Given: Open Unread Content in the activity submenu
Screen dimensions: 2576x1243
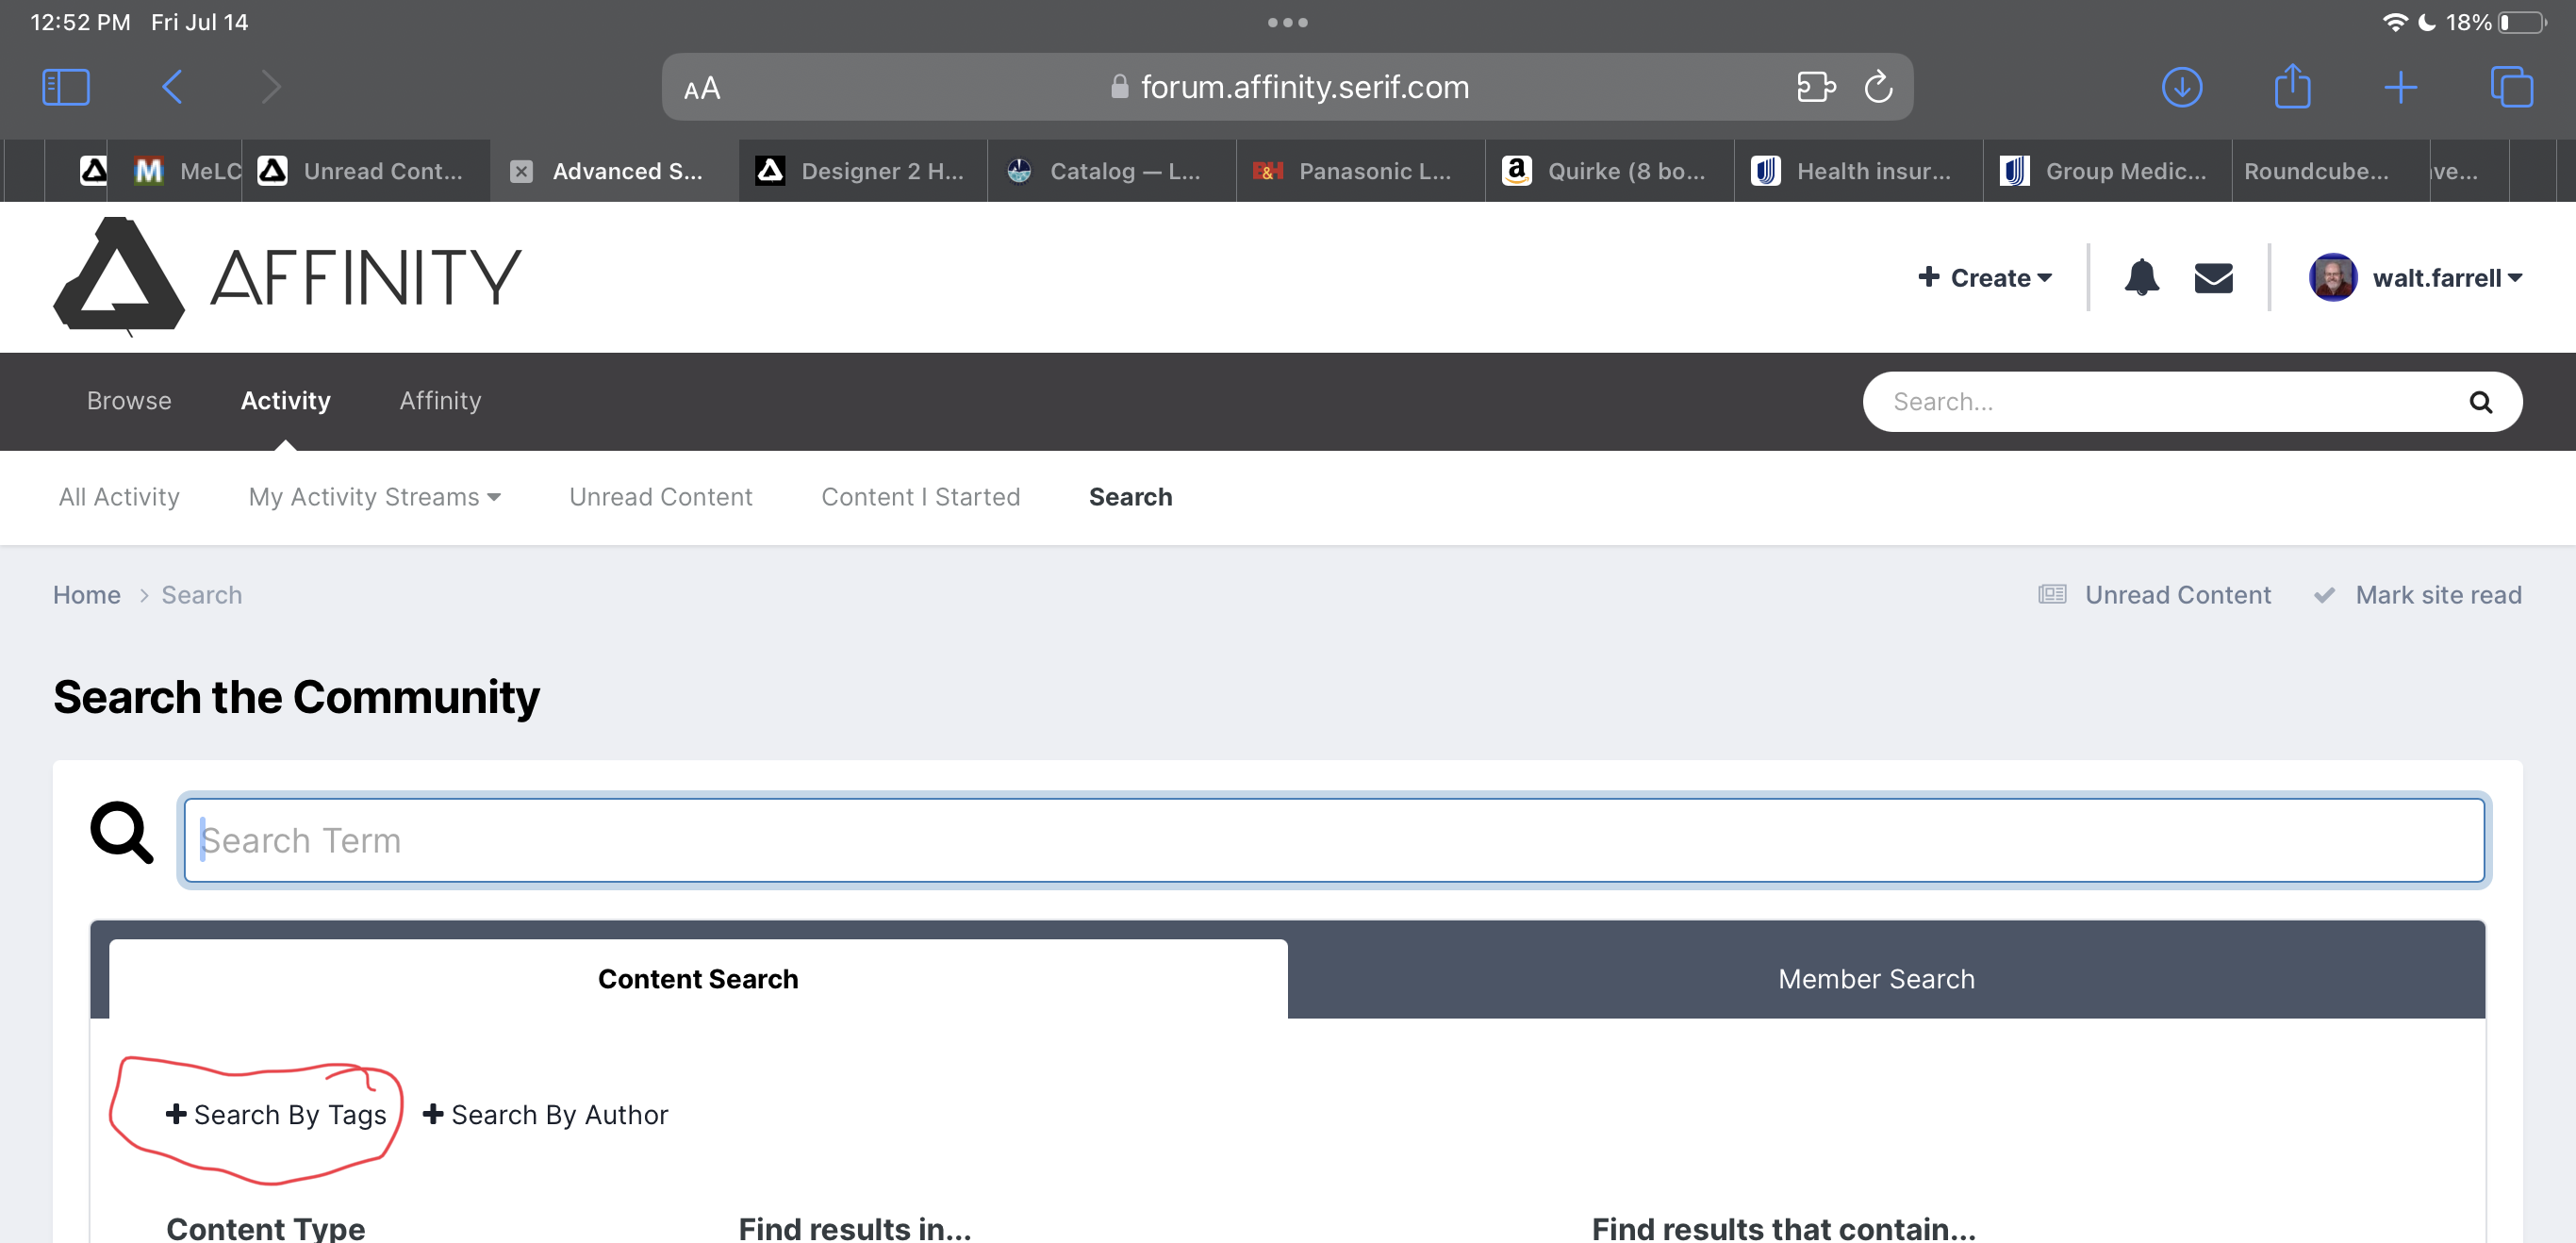Looking at the screenshot, I should click(660, 497).
